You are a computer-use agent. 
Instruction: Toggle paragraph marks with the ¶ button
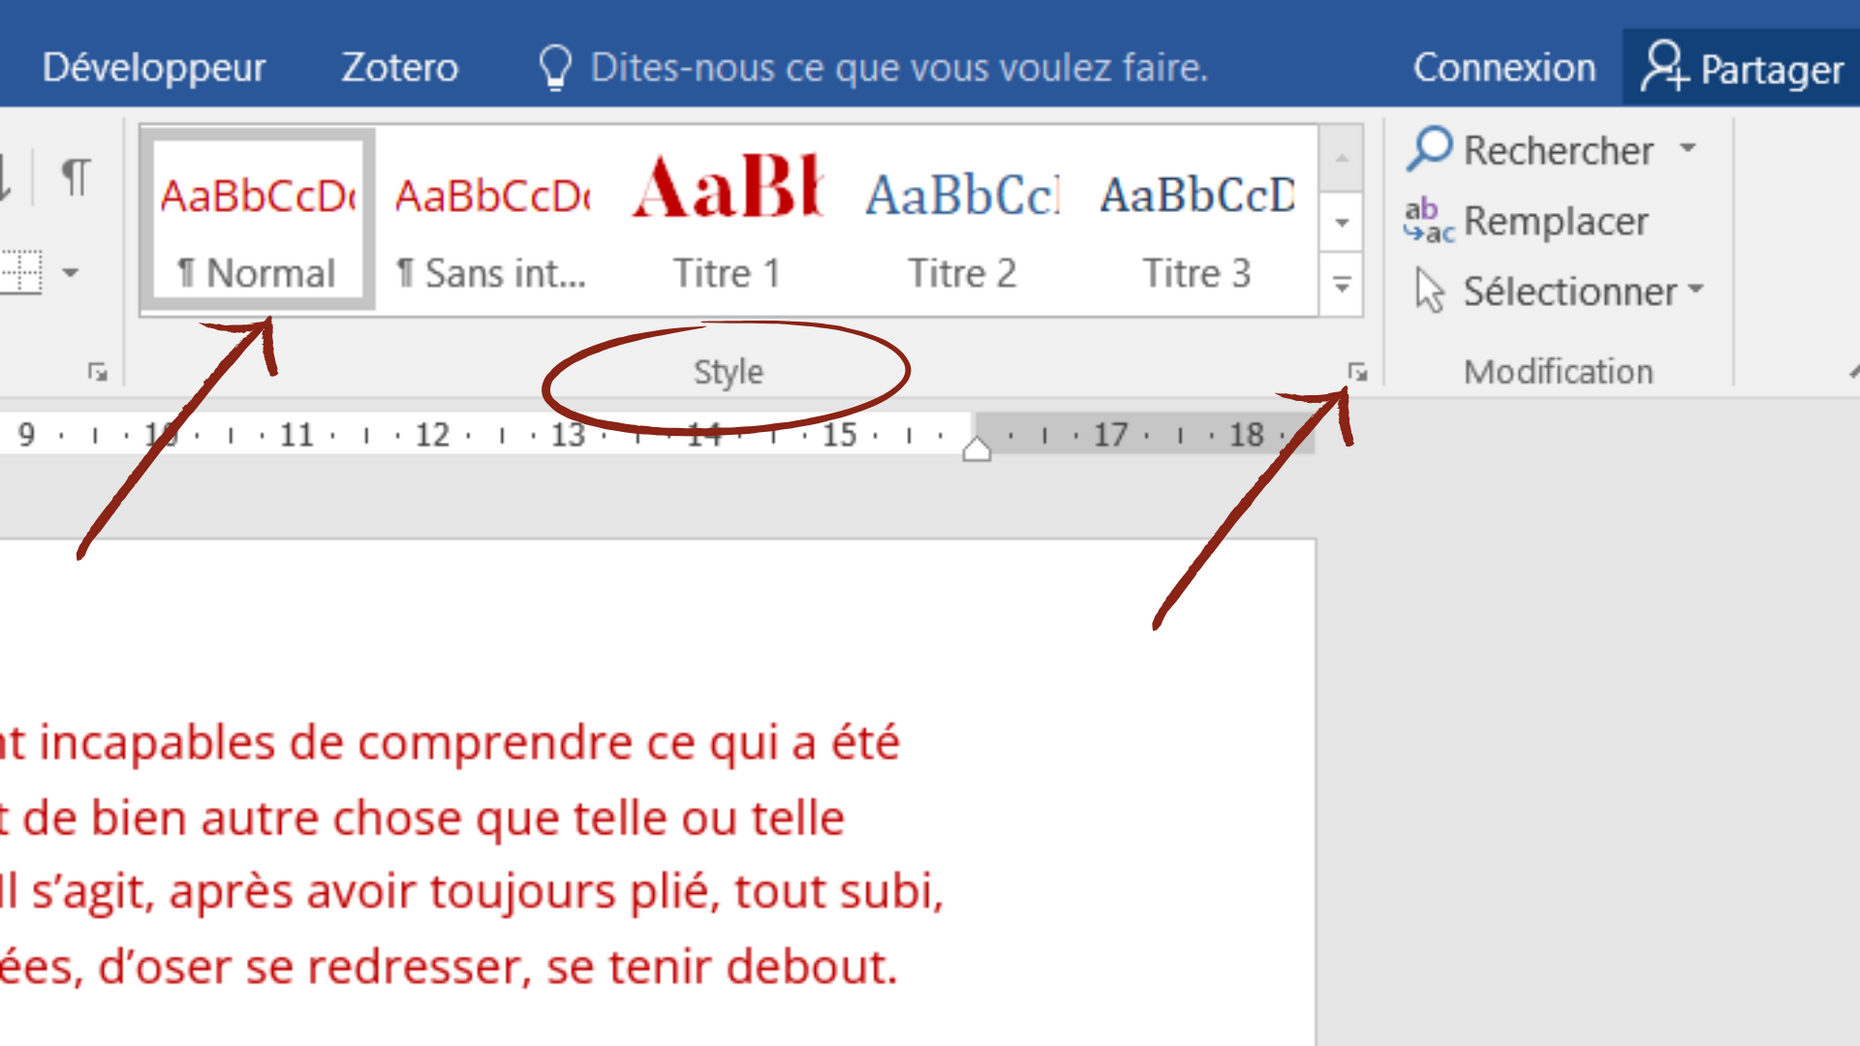pos(75,175)
